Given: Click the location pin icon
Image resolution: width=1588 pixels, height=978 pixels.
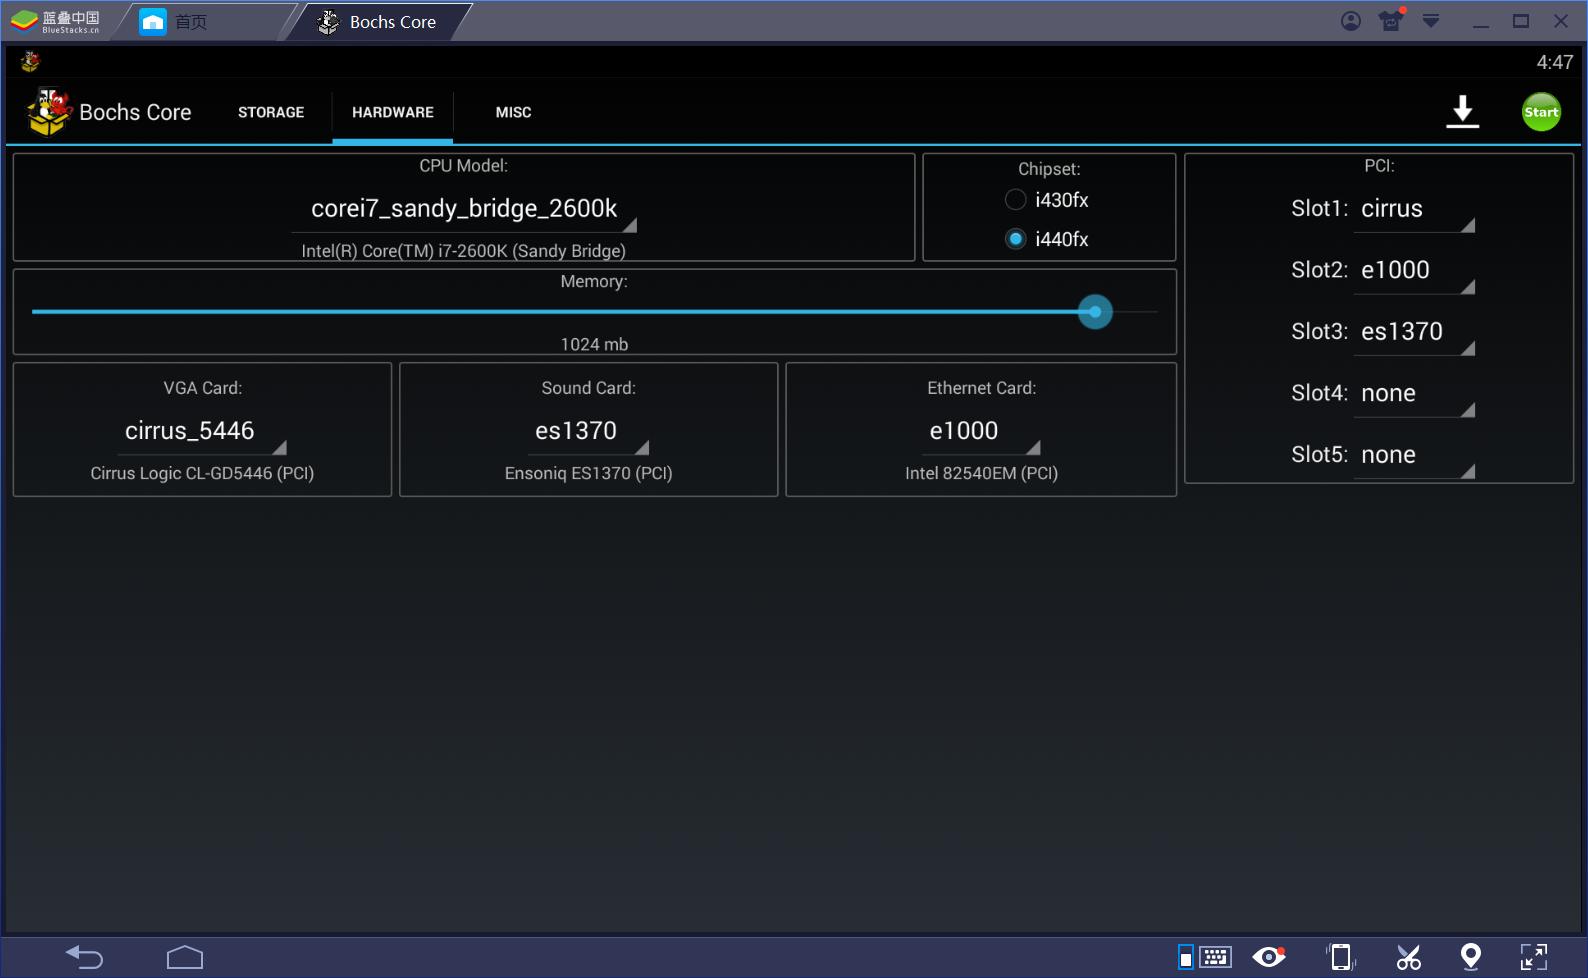Looking at the screenshot, I should (x=1470, y=957).
